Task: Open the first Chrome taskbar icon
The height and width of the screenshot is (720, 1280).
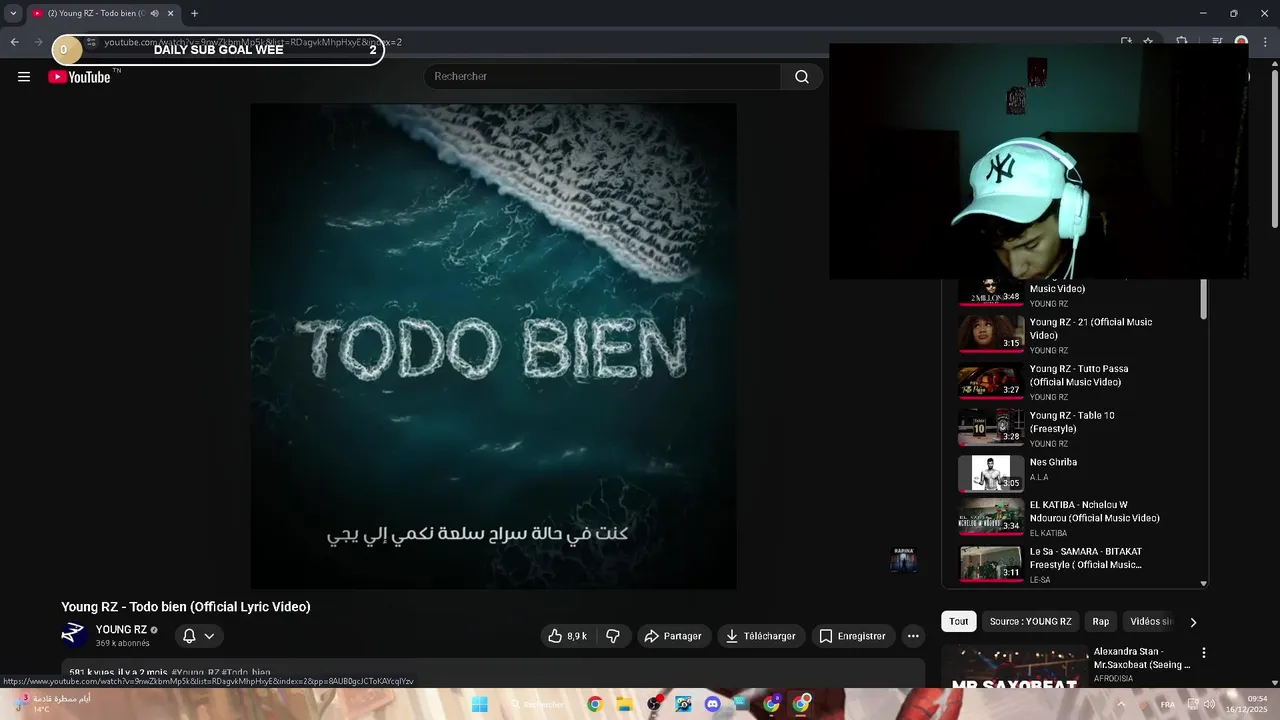Action: (595, 704)
